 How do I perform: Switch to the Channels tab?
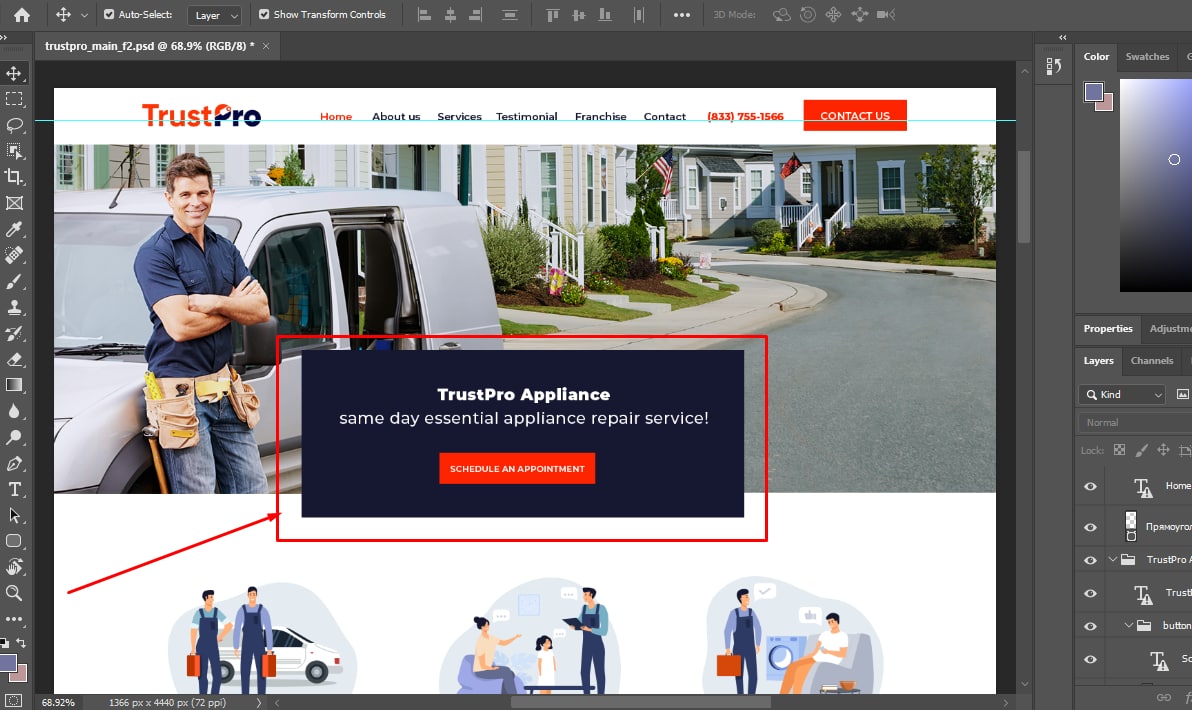[1152, 361]
